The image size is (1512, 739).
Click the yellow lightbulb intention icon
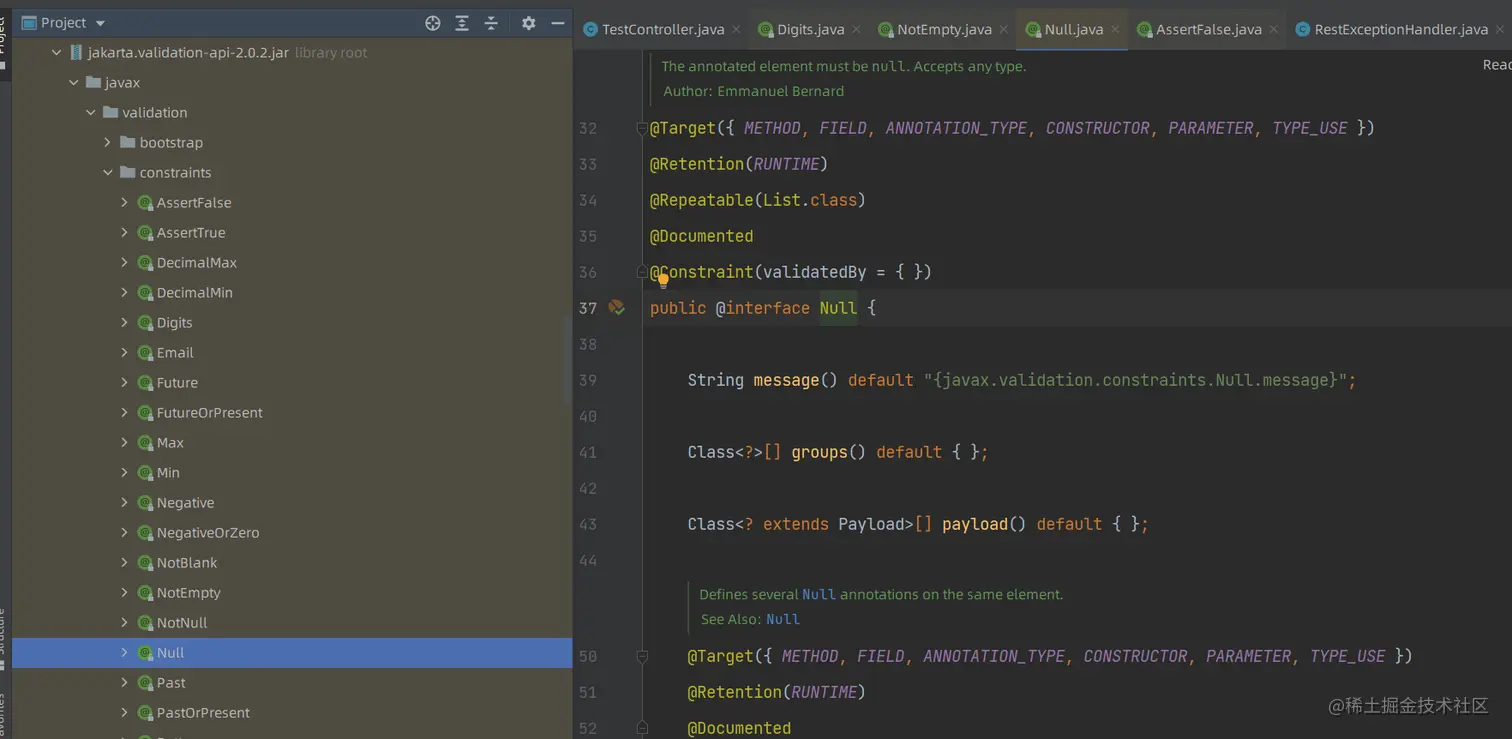click(663, 280)
